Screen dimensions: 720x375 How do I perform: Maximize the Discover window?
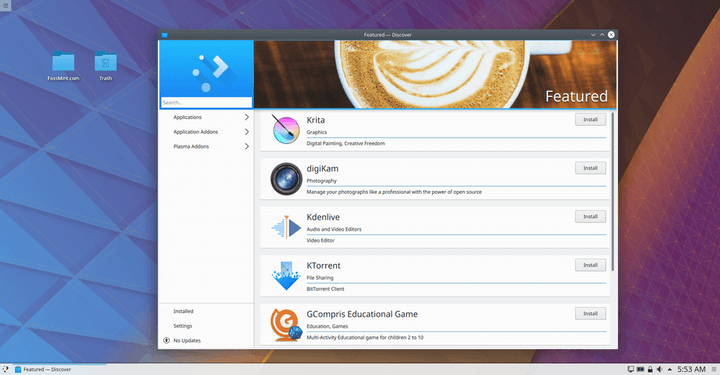(602, 35)
